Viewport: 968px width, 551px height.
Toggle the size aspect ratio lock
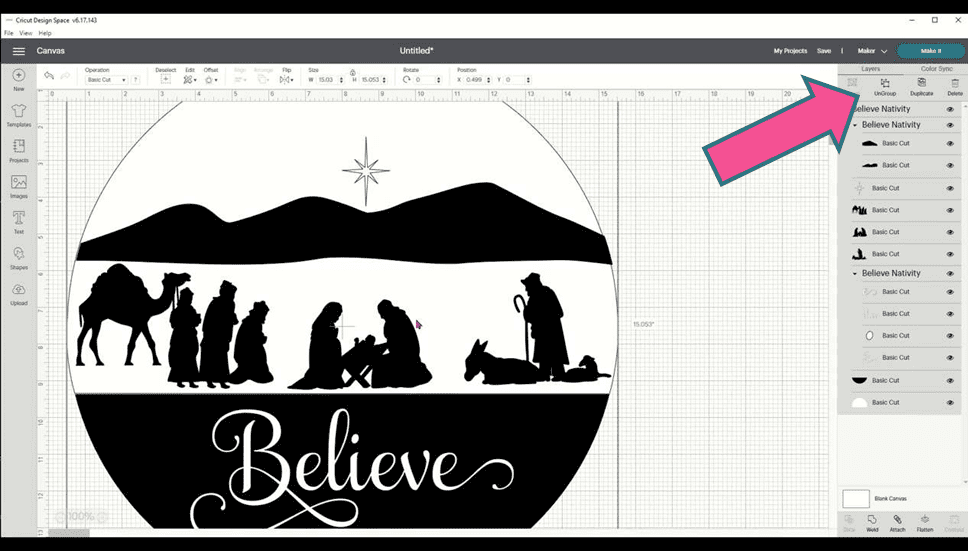(x=353, y=72)
